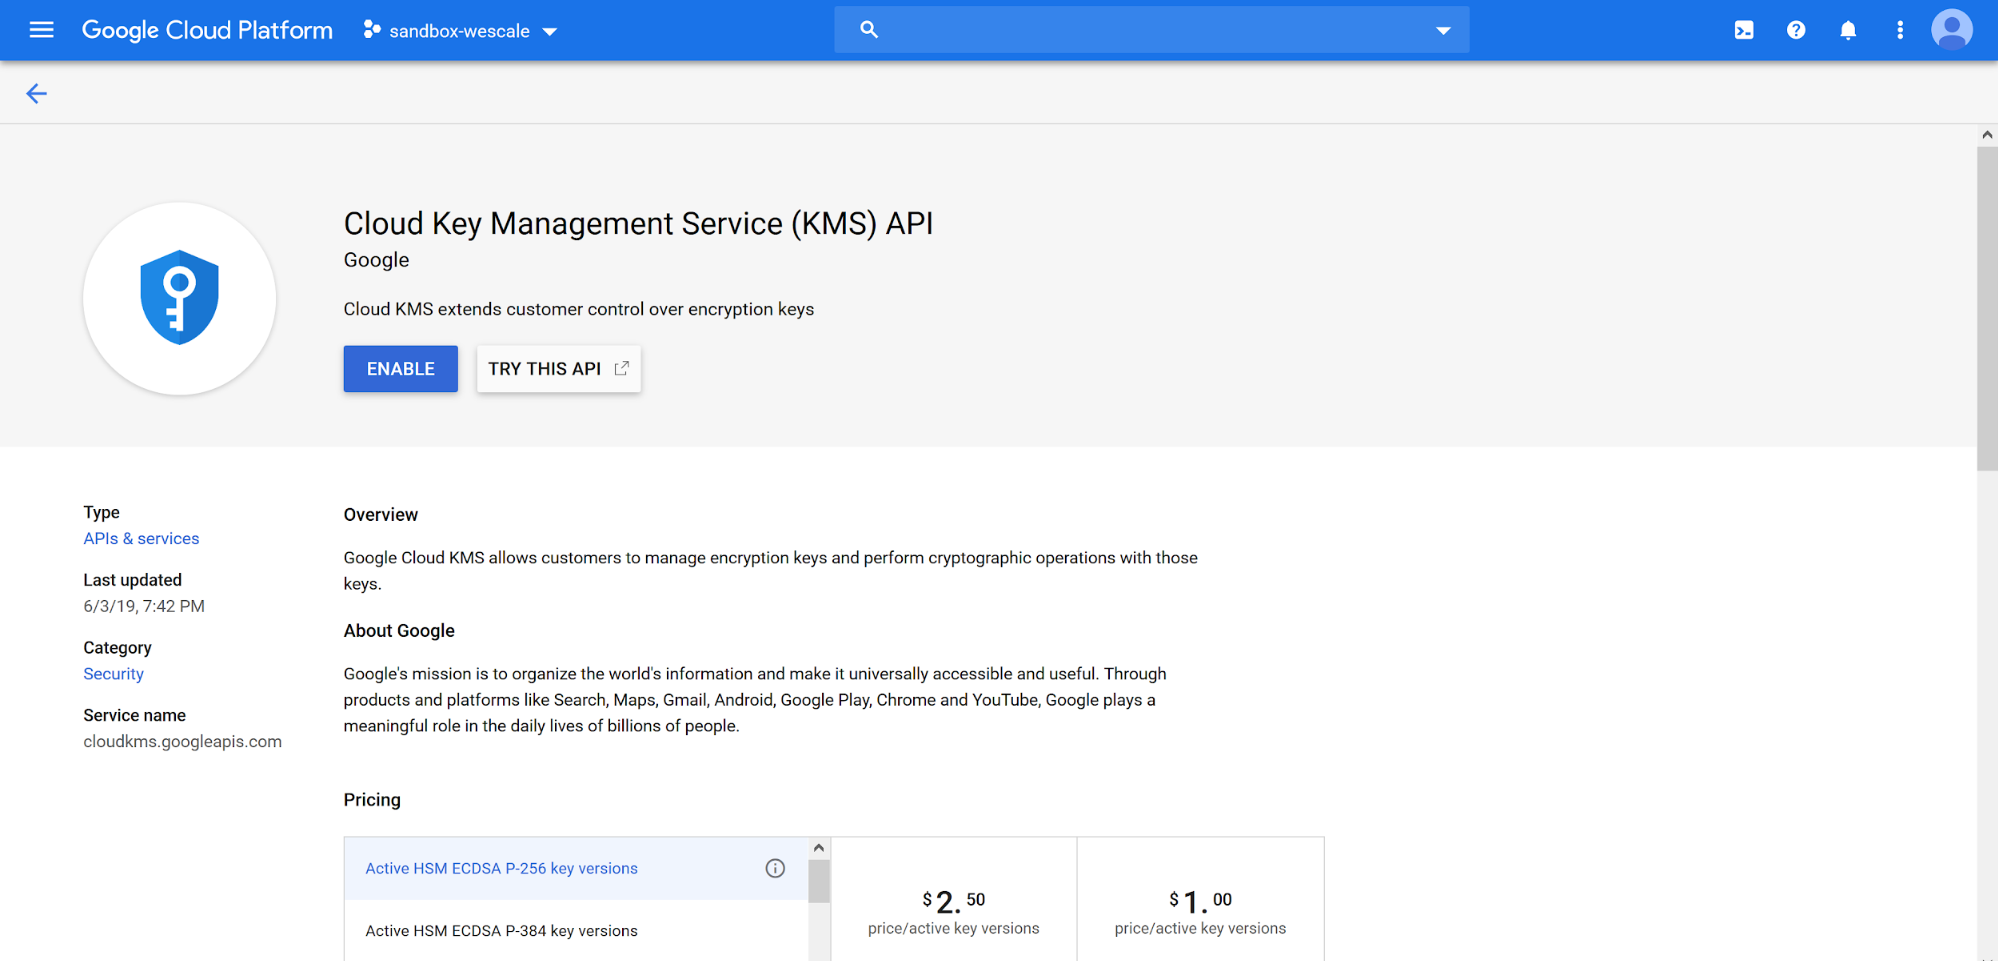Click service name cloudkms.googleapis.com
Image resolution: width=1998 pixels, height=961 pixels.
coord(182,742)
